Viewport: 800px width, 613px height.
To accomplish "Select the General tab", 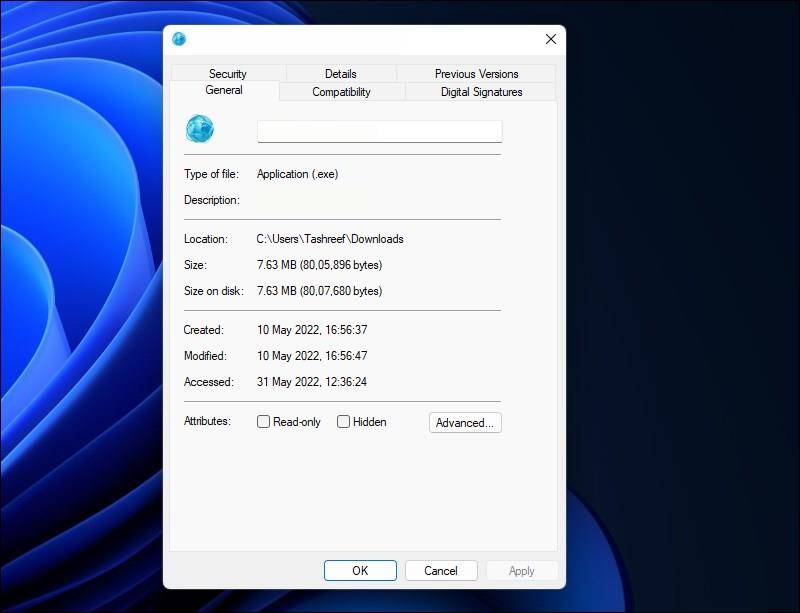I will click(x=223, y=90).
